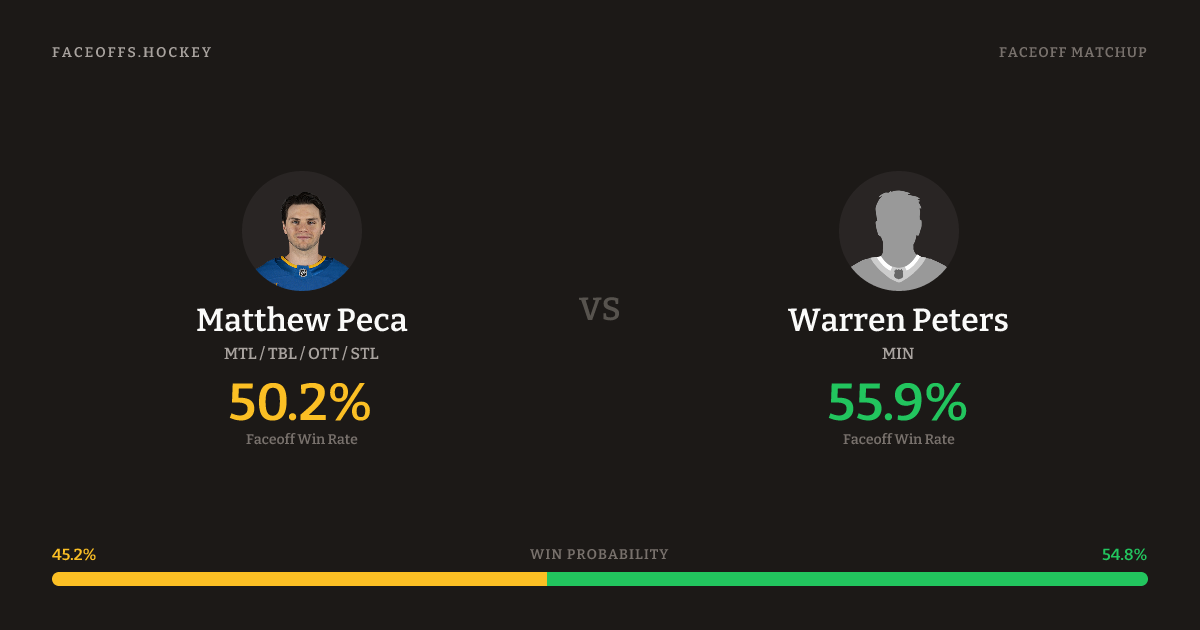Open the FACEOFFS.HOCKEY site link
Image resolution: width=1200 pixels, height=630 pixels.
pyautogui.click(x=132, y=52)
